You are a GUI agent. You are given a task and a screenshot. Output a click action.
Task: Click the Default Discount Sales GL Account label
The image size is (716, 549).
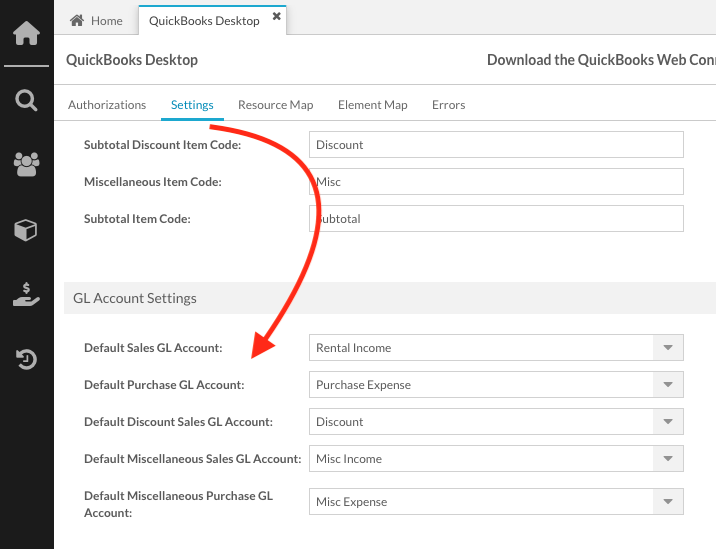click(x=178, y=422)
